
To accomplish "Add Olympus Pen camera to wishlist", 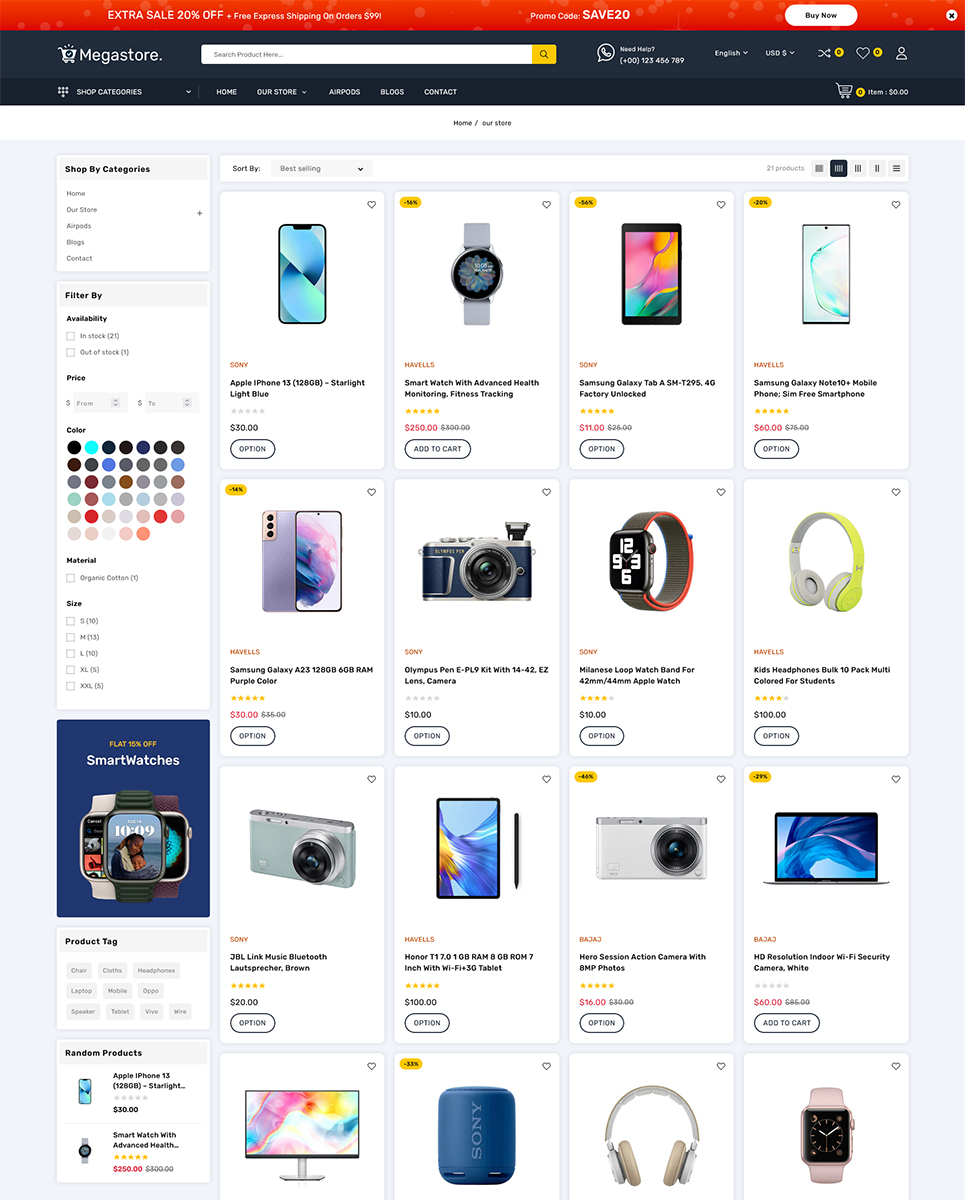I will point(546,492).
